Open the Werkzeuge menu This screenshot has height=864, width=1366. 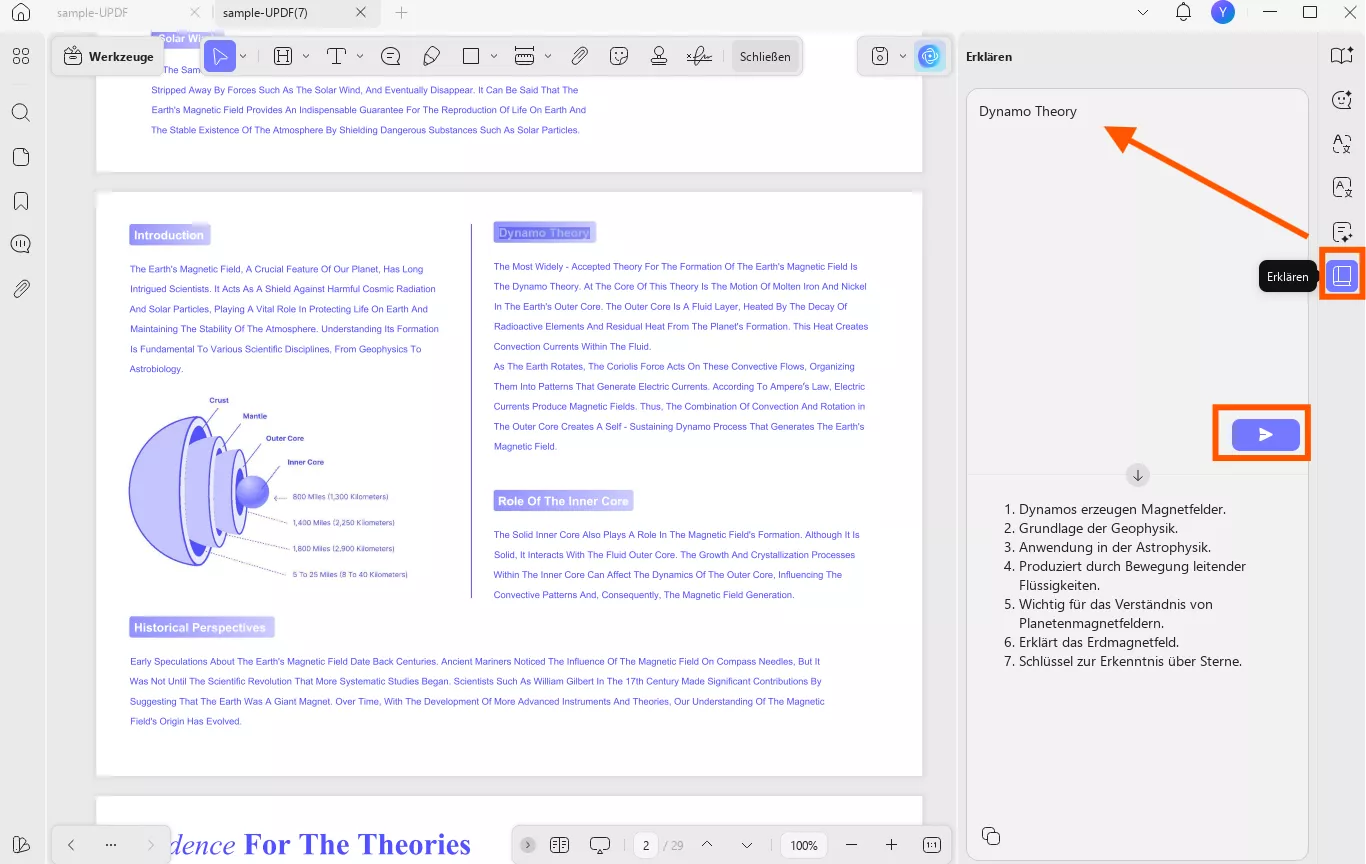coord(109,57)
